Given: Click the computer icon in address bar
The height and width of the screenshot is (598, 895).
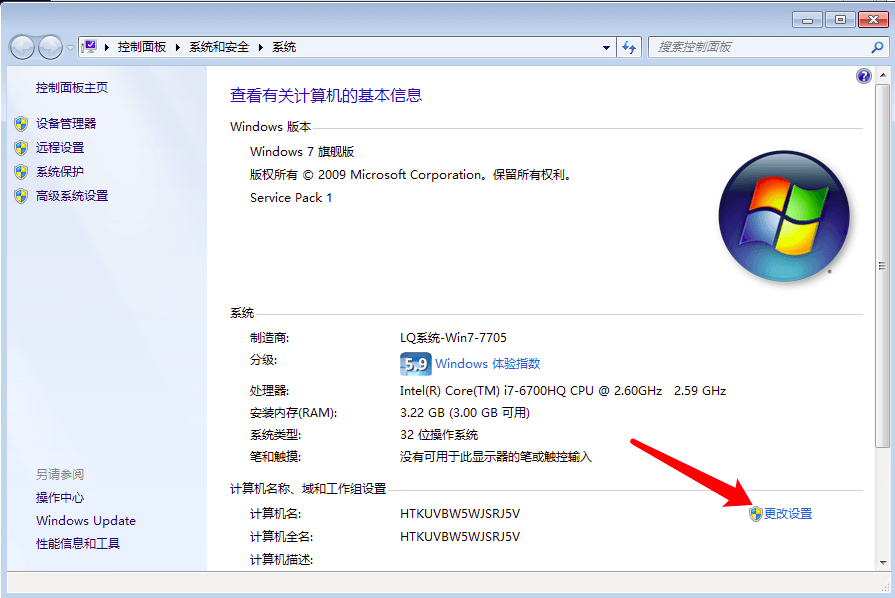Looking at the screenshot, I should (x=90, y=47).
